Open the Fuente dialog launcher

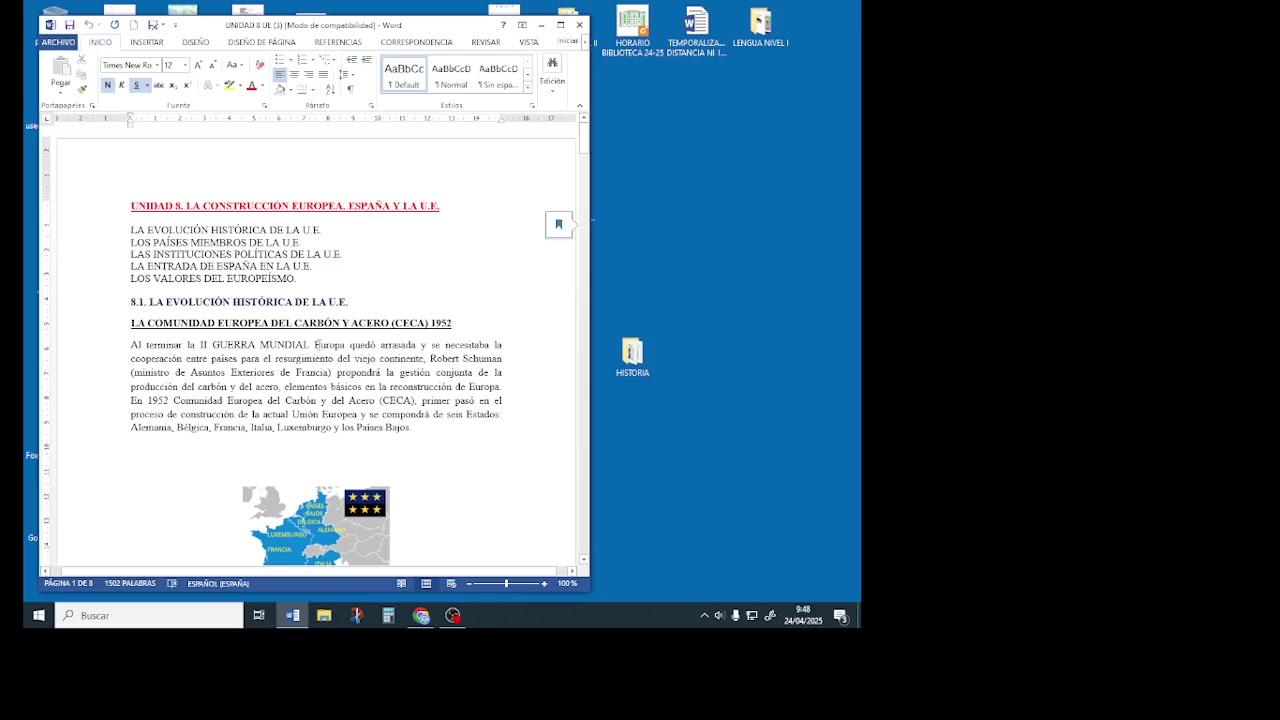coord(265,105)
